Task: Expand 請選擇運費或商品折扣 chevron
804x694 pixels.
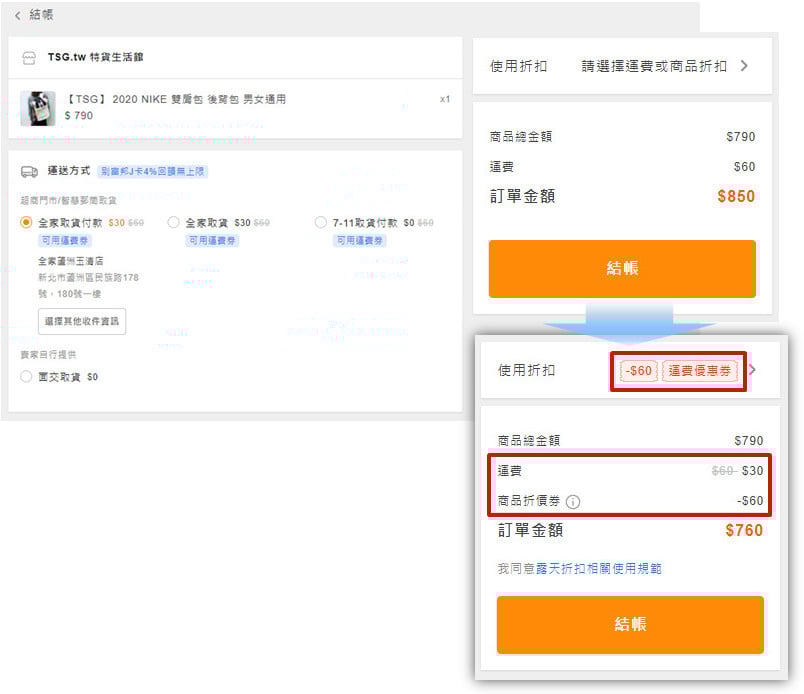Action: [744, 66]
